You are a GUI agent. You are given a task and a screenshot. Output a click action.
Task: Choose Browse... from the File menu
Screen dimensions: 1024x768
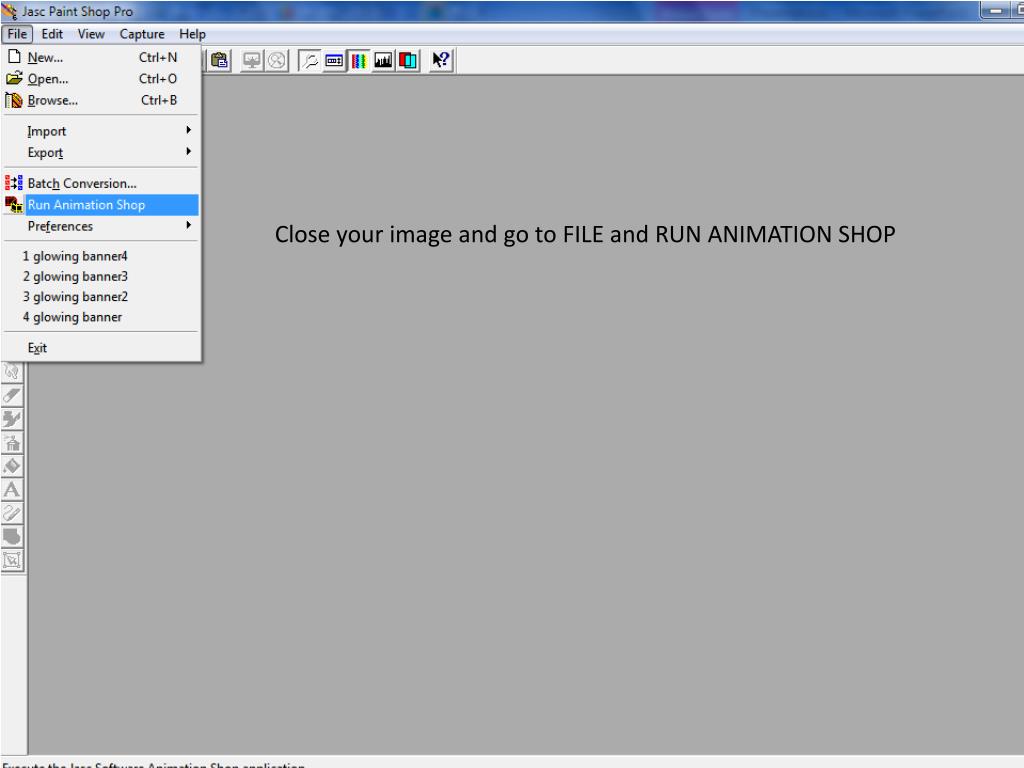click(x=101, y=101)
